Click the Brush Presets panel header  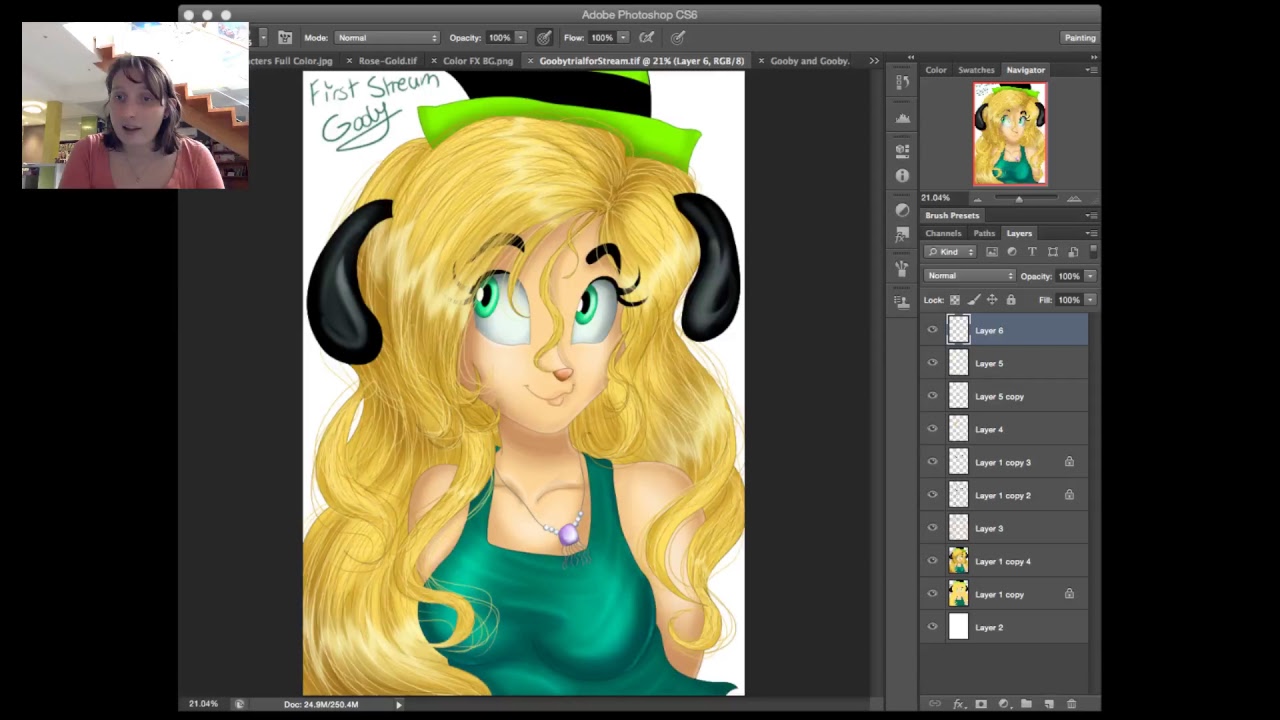point(952,216)
